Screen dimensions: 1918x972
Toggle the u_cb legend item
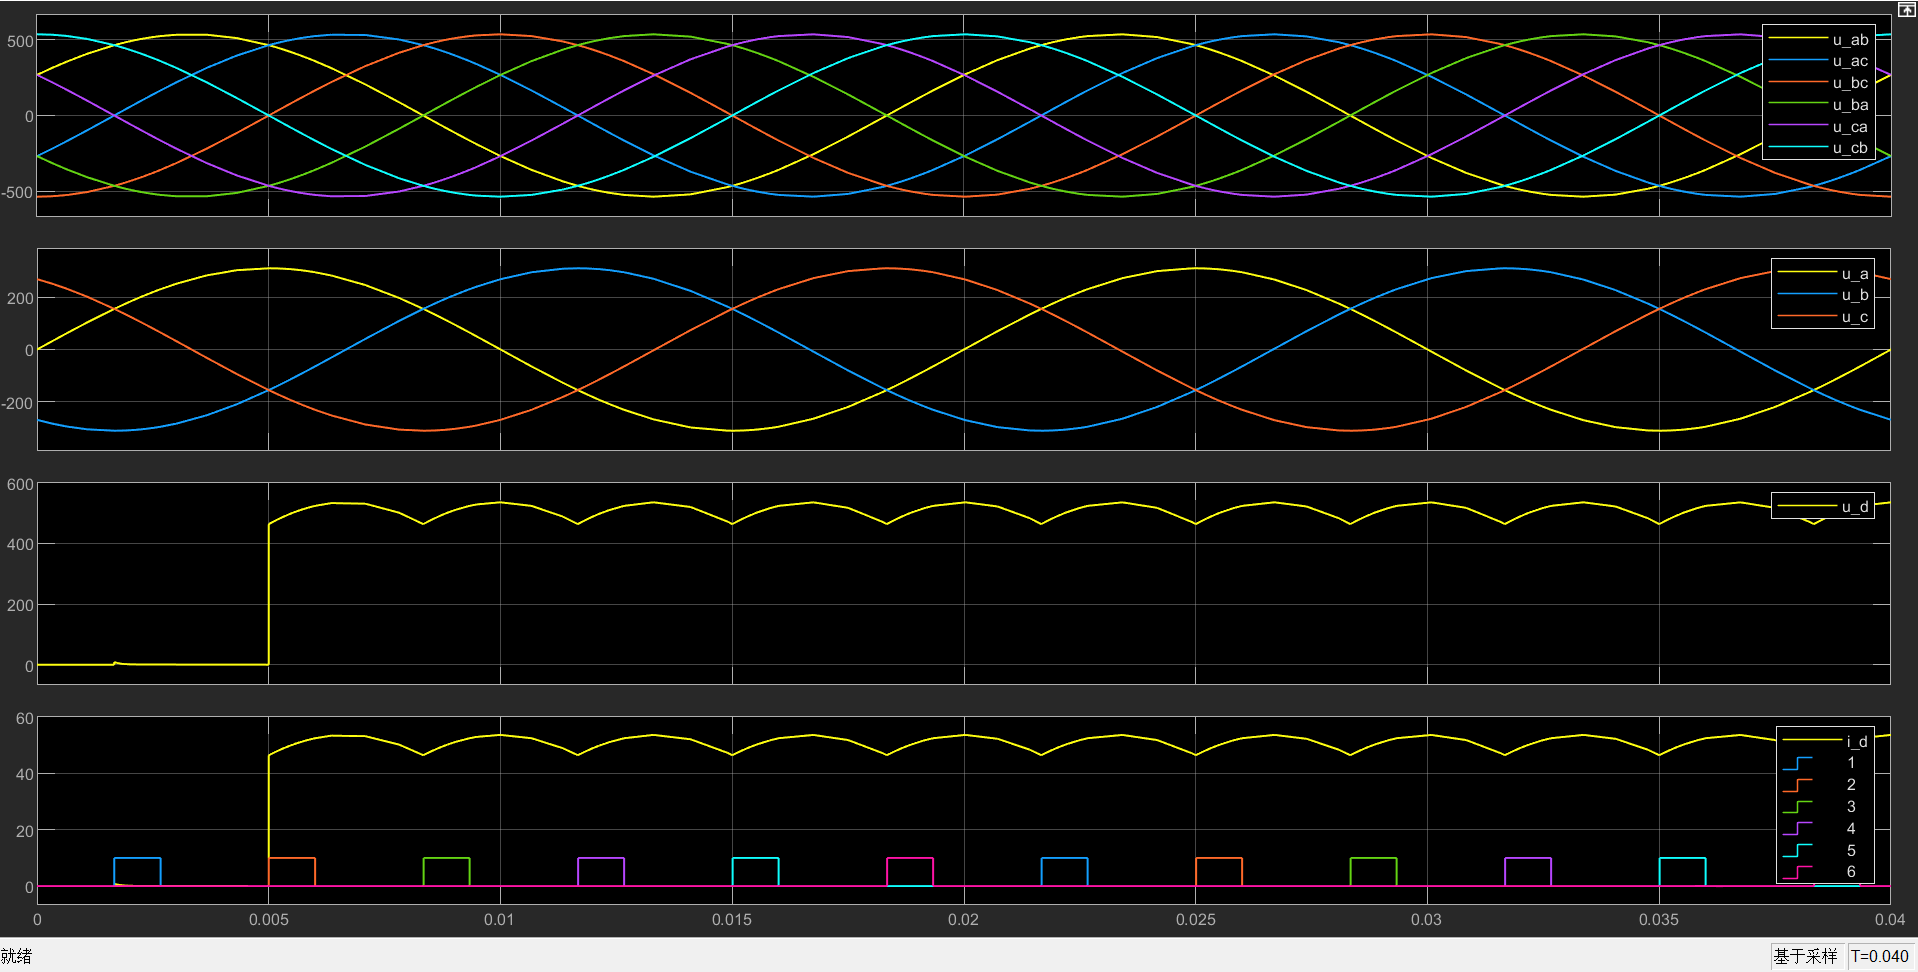pos(1818,148)
